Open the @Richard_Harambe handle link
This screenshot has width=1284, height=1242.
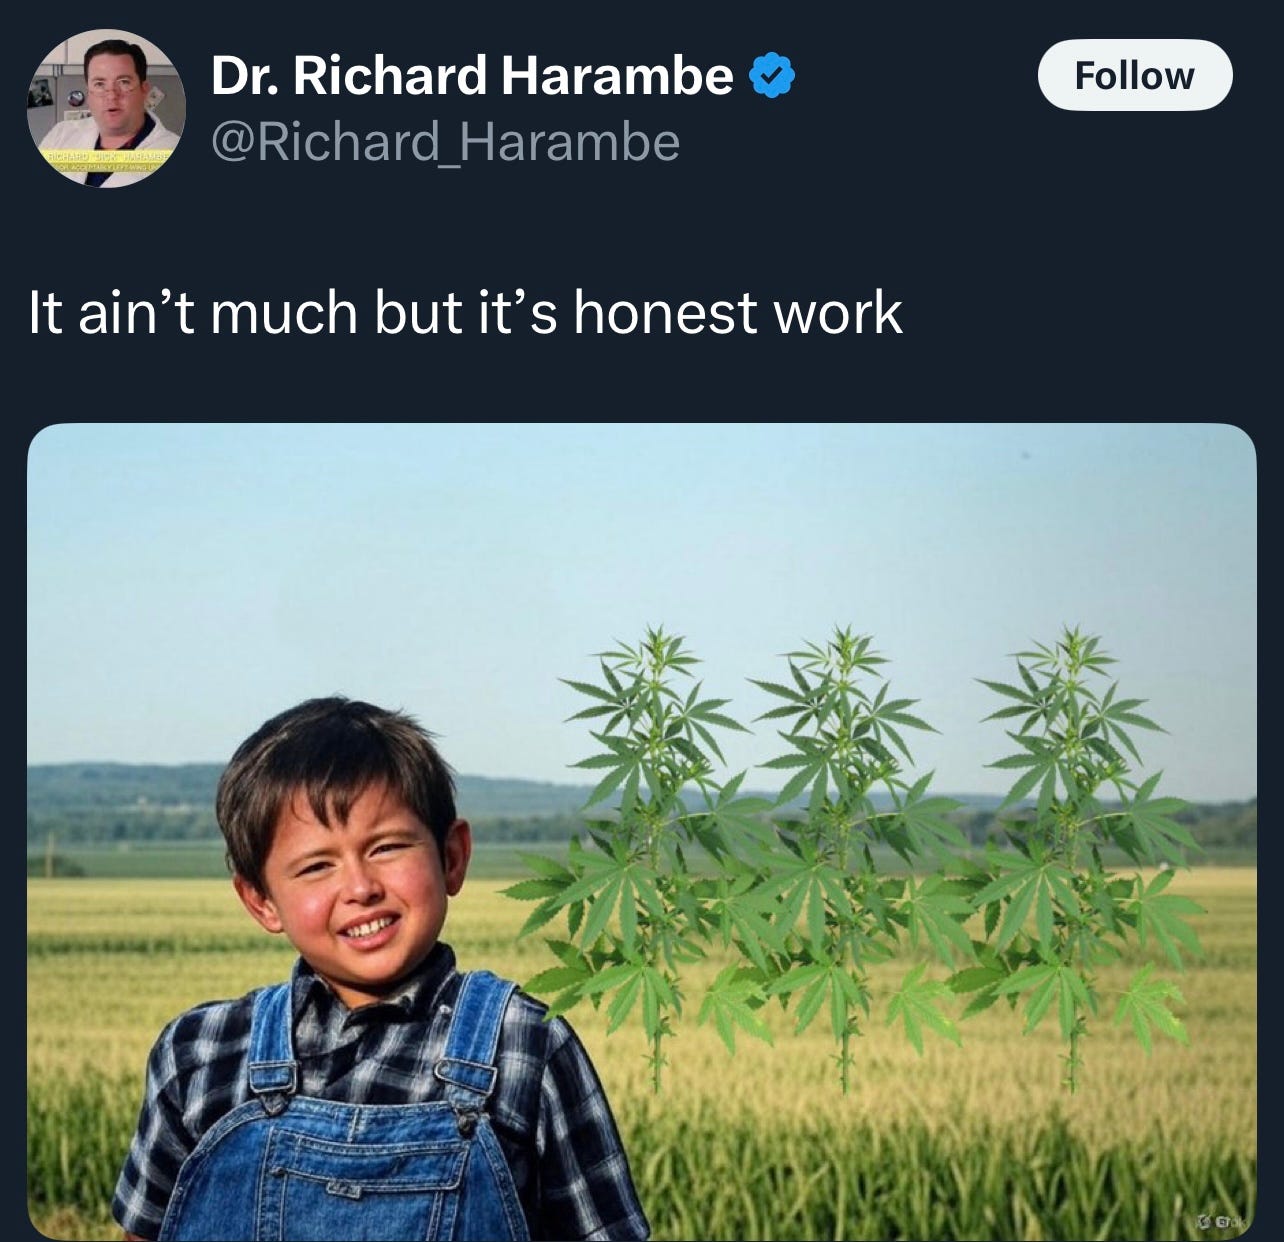[445, 142]
